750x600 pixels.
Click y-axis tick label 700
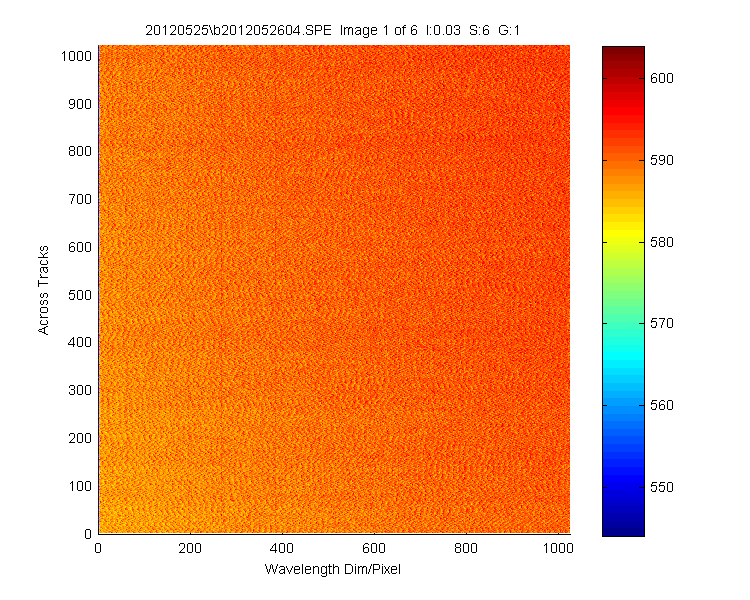pyautogui.click(x=80, y=199)
